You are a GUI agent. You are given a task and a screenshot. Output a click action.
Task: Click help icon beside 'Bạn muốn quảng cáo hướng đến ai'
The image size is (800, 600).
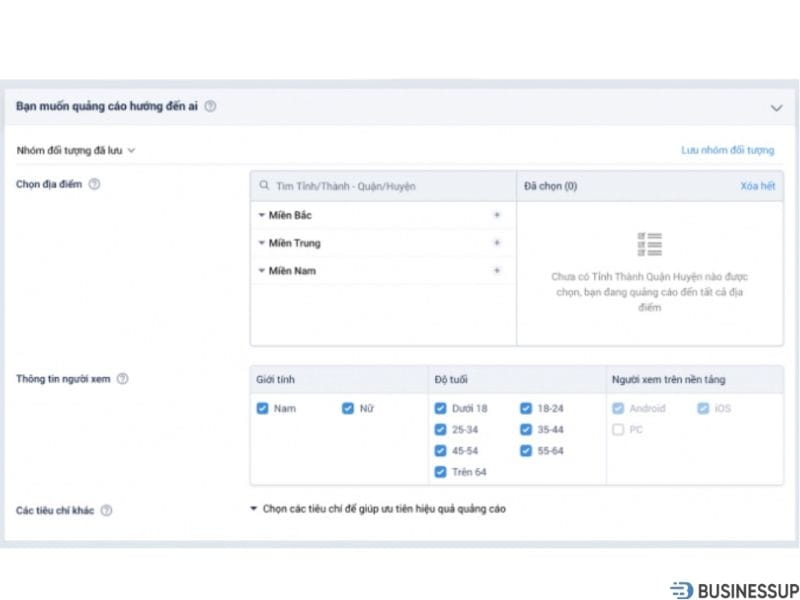tap(210, 107)
